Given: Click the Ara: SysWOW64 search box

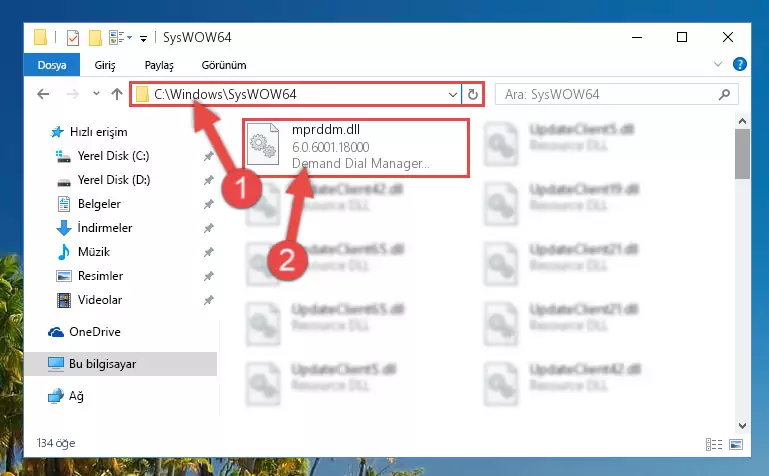Looking at the screenshot, I should pos(616,94).
